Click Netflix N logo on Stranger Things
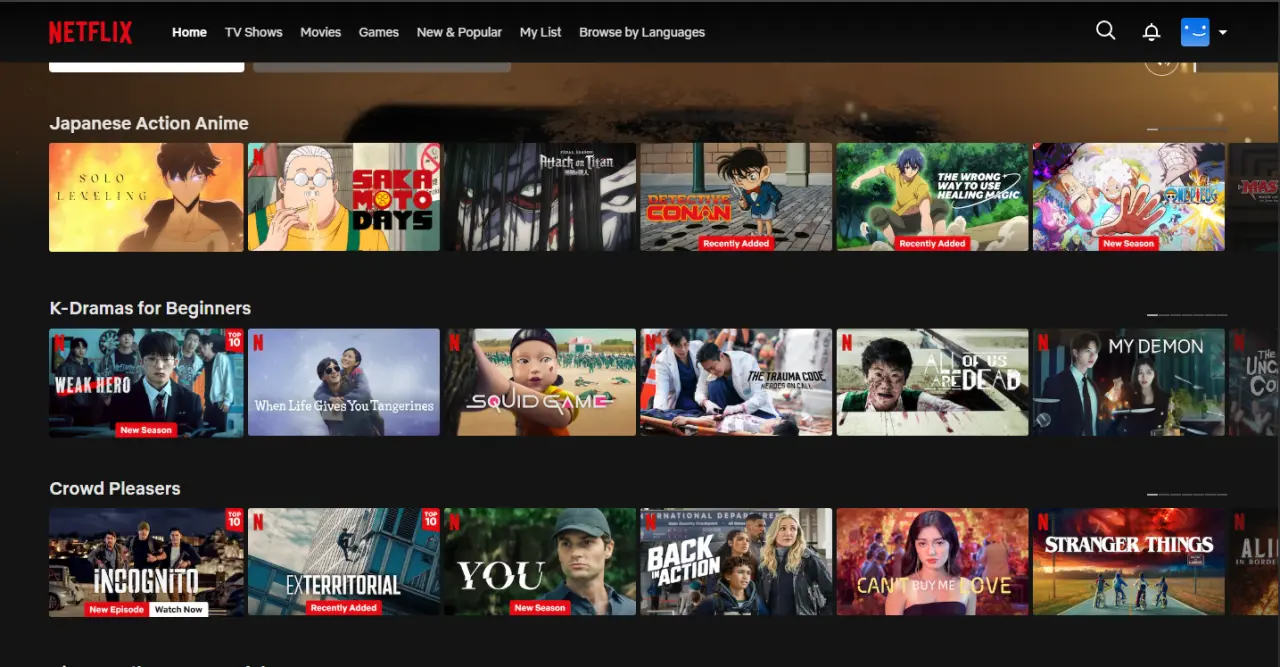Image resolution: width=1280 pixels, height=667 pixels. point(1043,522)
